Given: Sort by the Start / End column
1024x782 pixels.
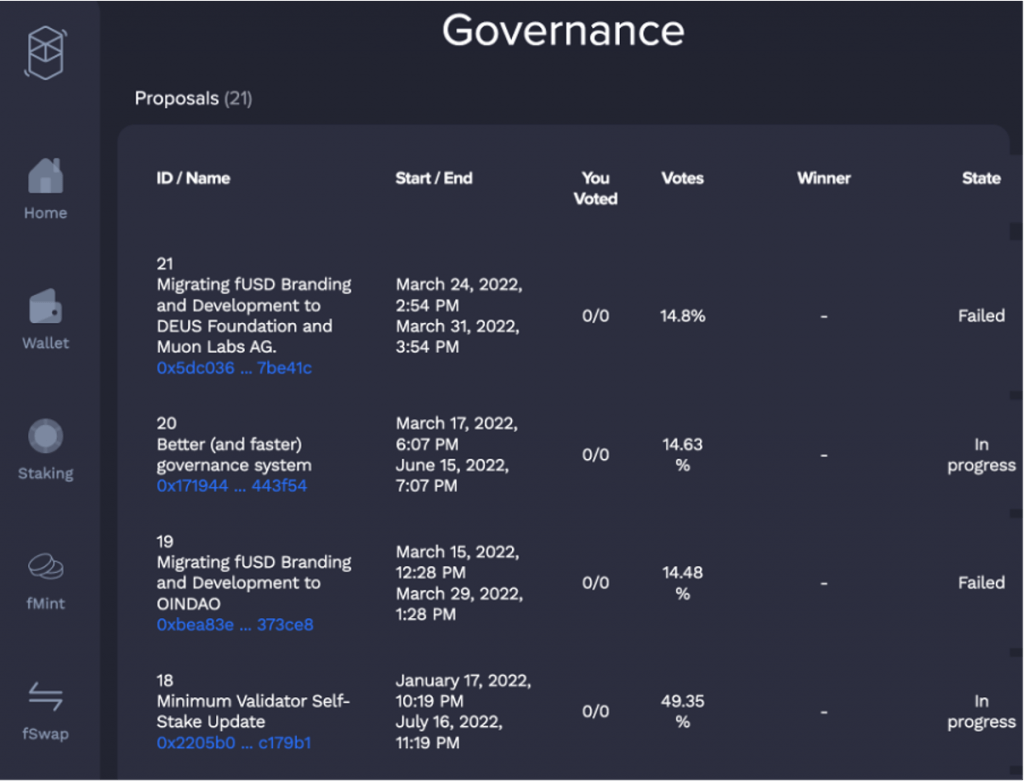Looking at the screenshot, I should pos(434,178).
